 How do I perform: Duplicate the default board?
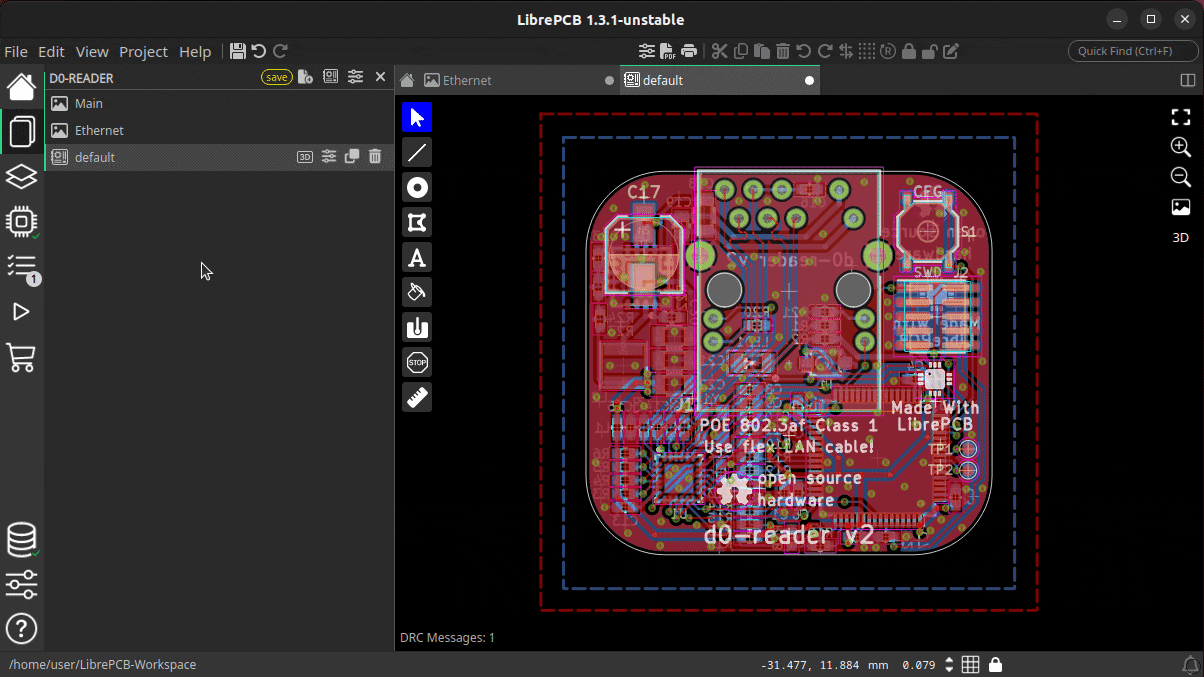352,157
